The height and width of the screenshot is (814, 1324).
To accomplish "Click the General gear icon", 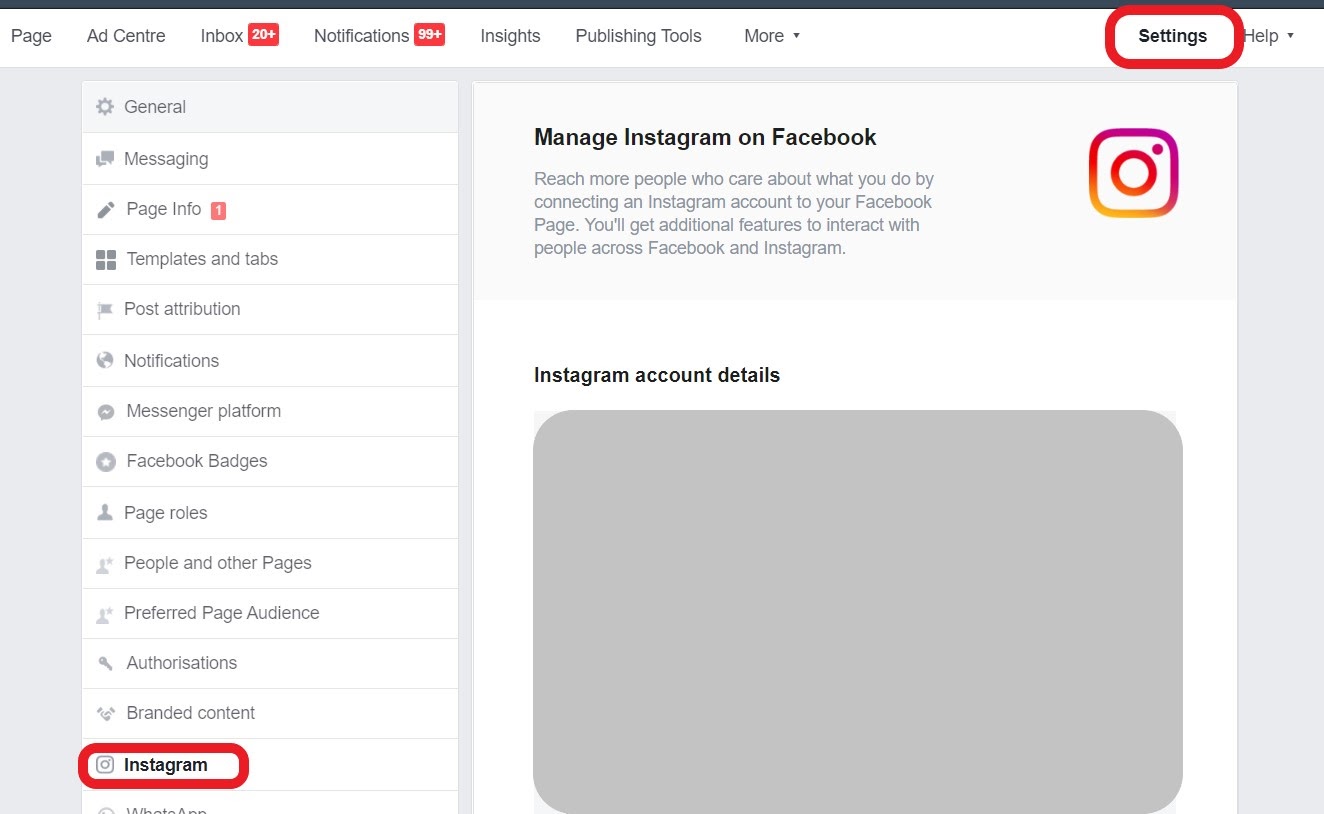I will click(105, 106).
